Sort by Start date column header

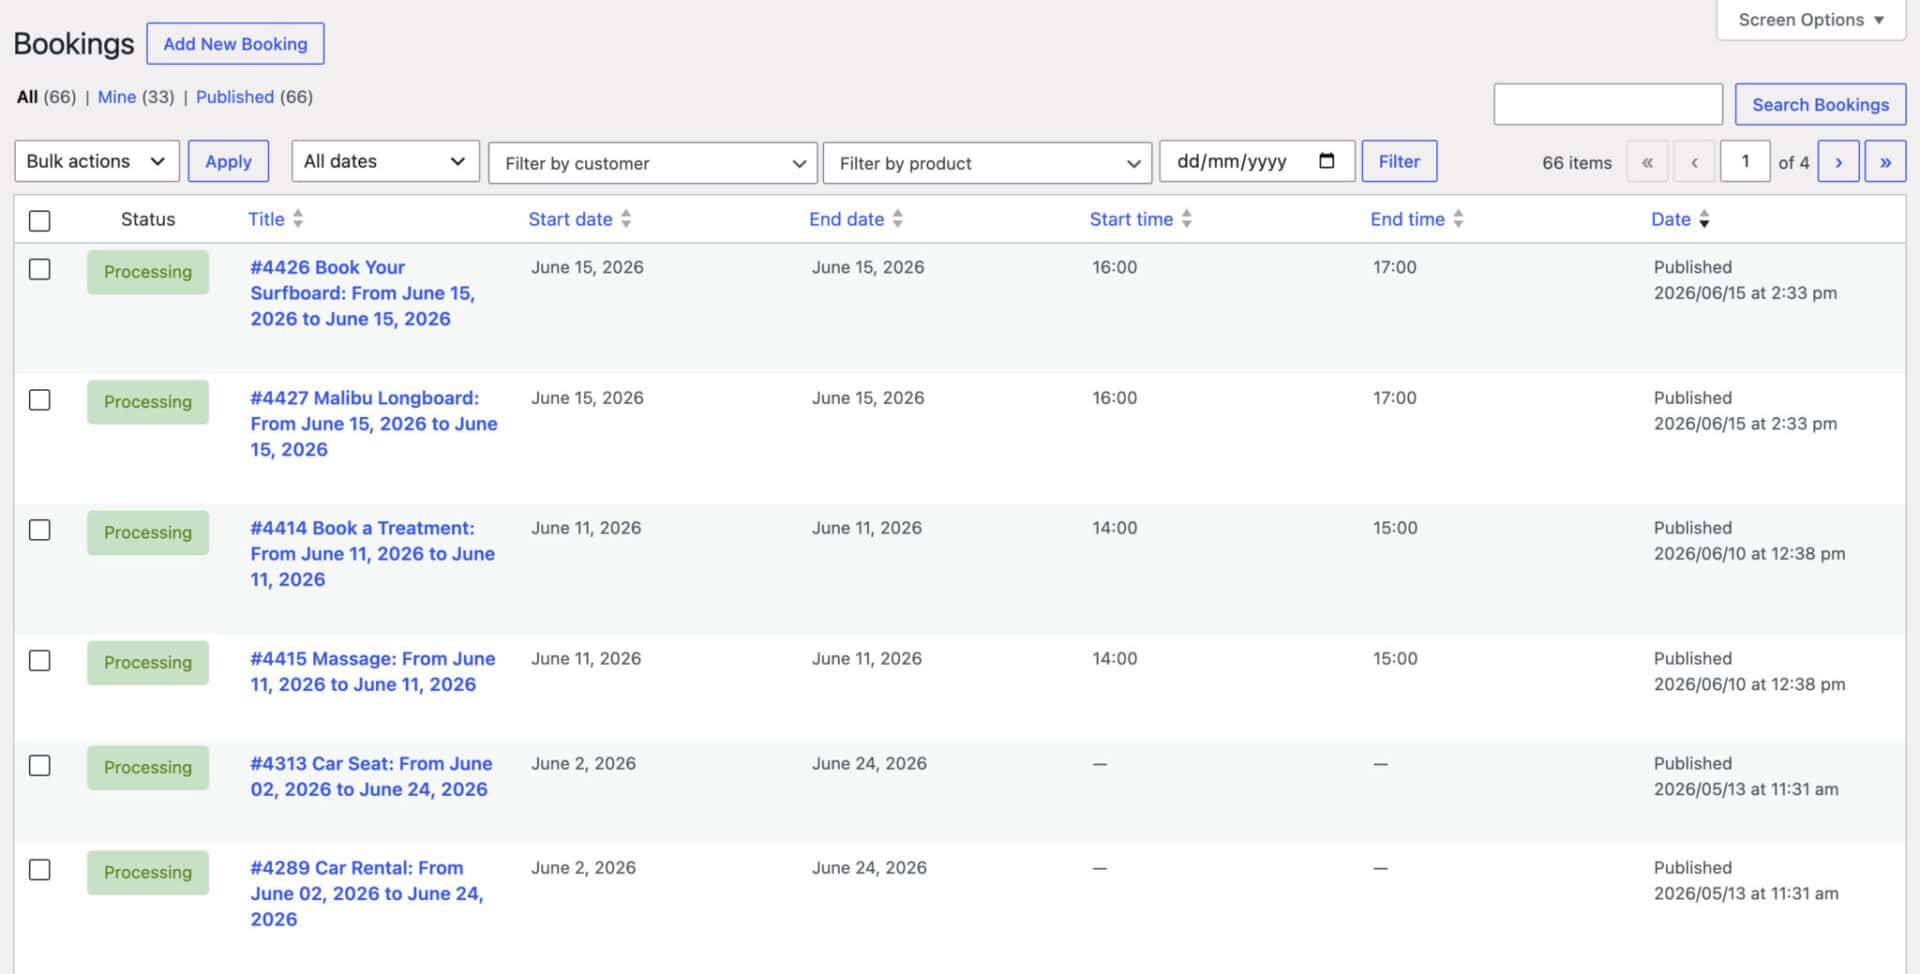[570, 219]
